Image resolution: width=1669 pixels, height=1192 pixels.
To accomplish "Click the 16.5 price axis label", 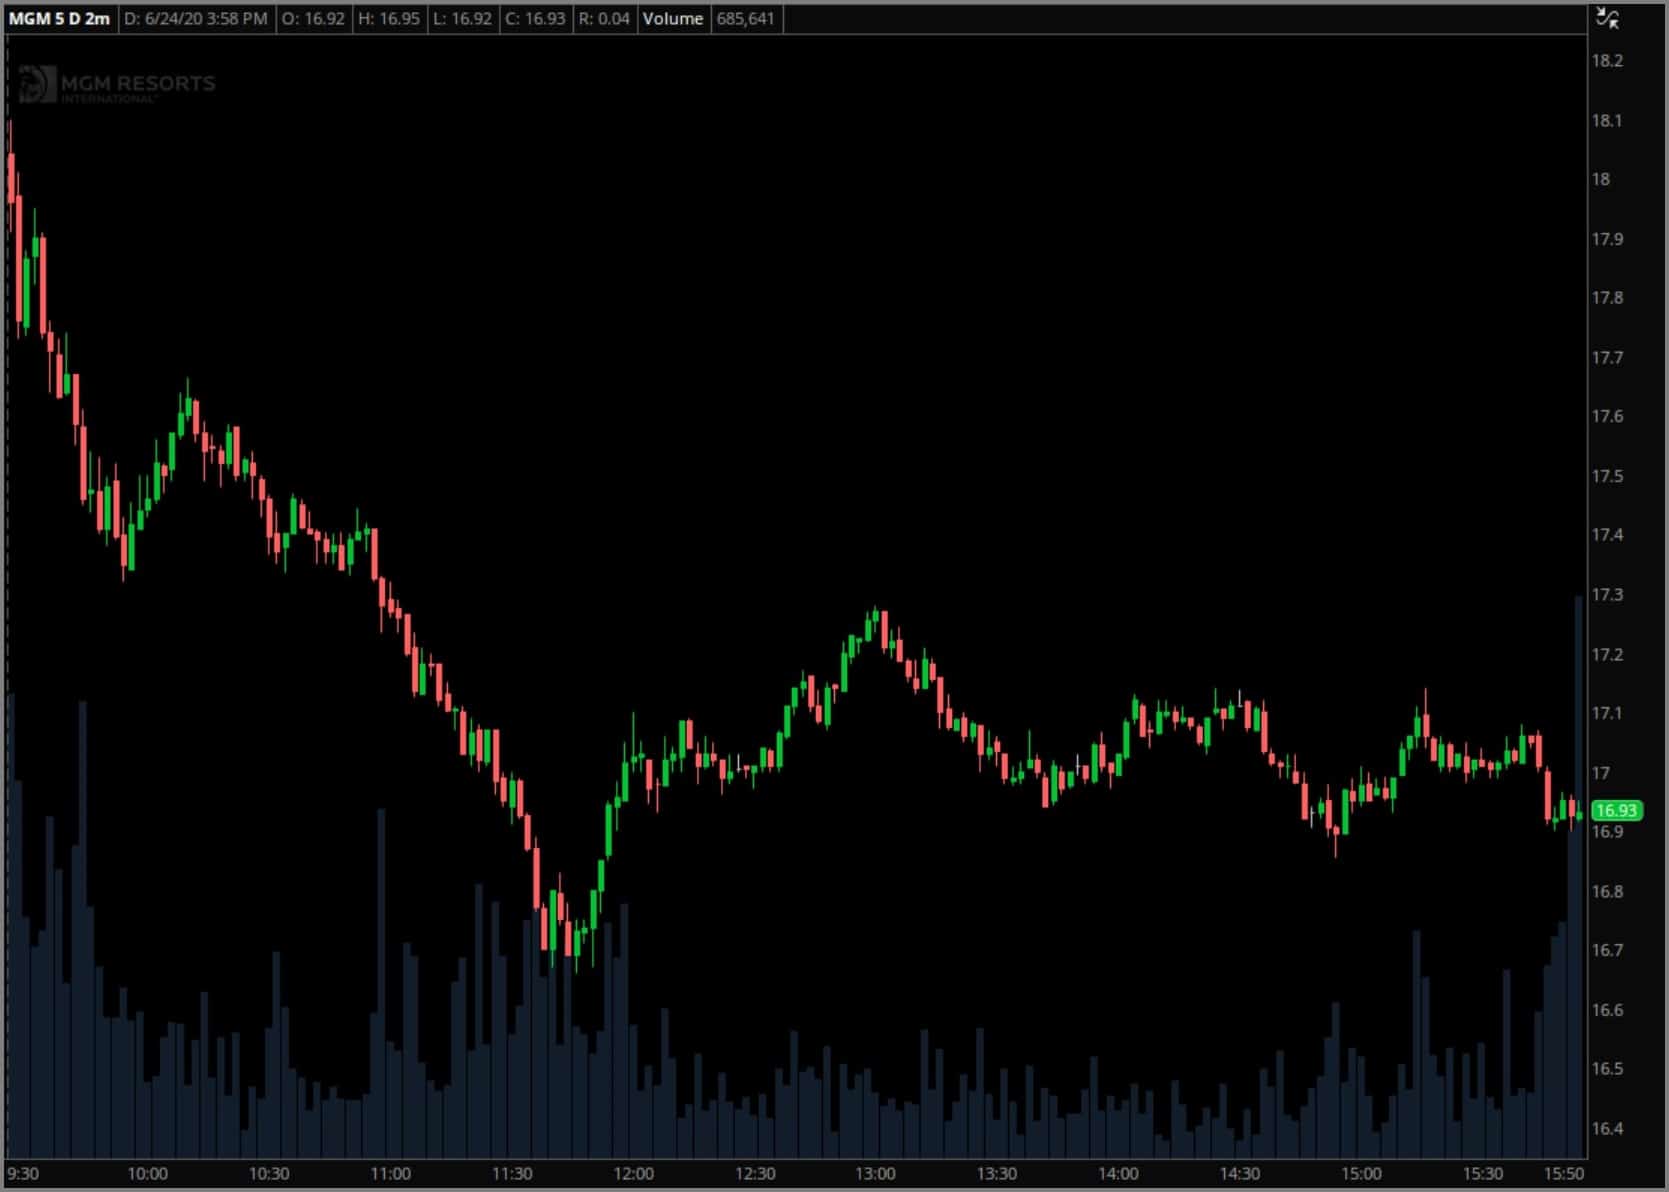I will pyautogui.click(x=1607, y=1069).
